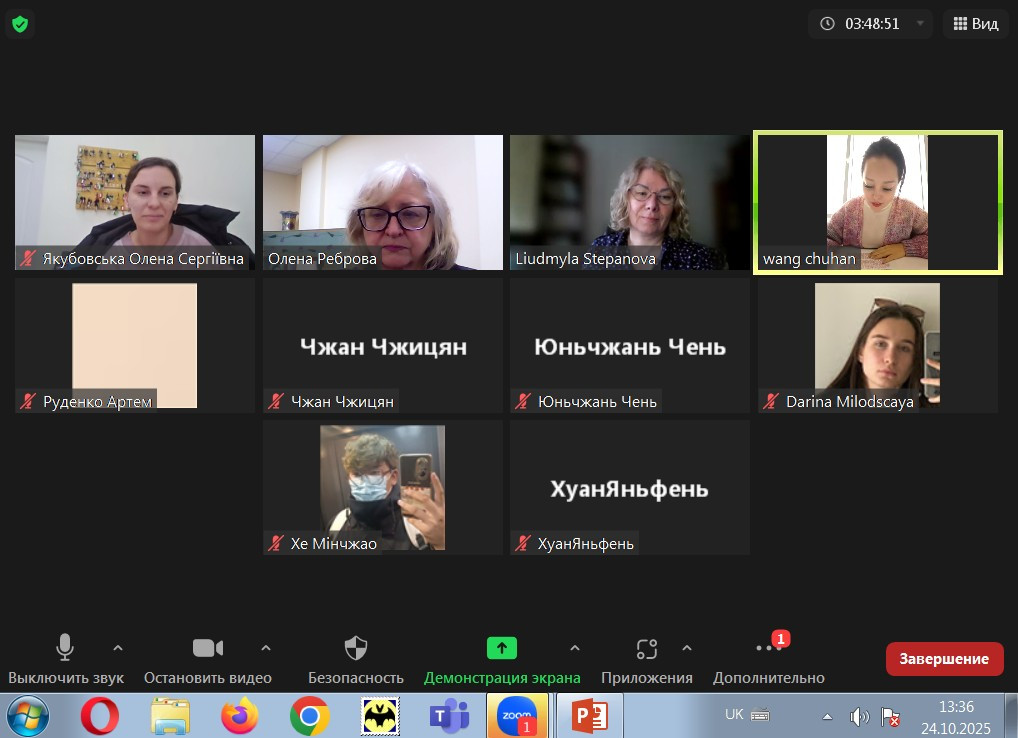Open Microsoft Teams from taskbar
The width and height of the screenshot is (1018, 738).
(x=449, y=716)
